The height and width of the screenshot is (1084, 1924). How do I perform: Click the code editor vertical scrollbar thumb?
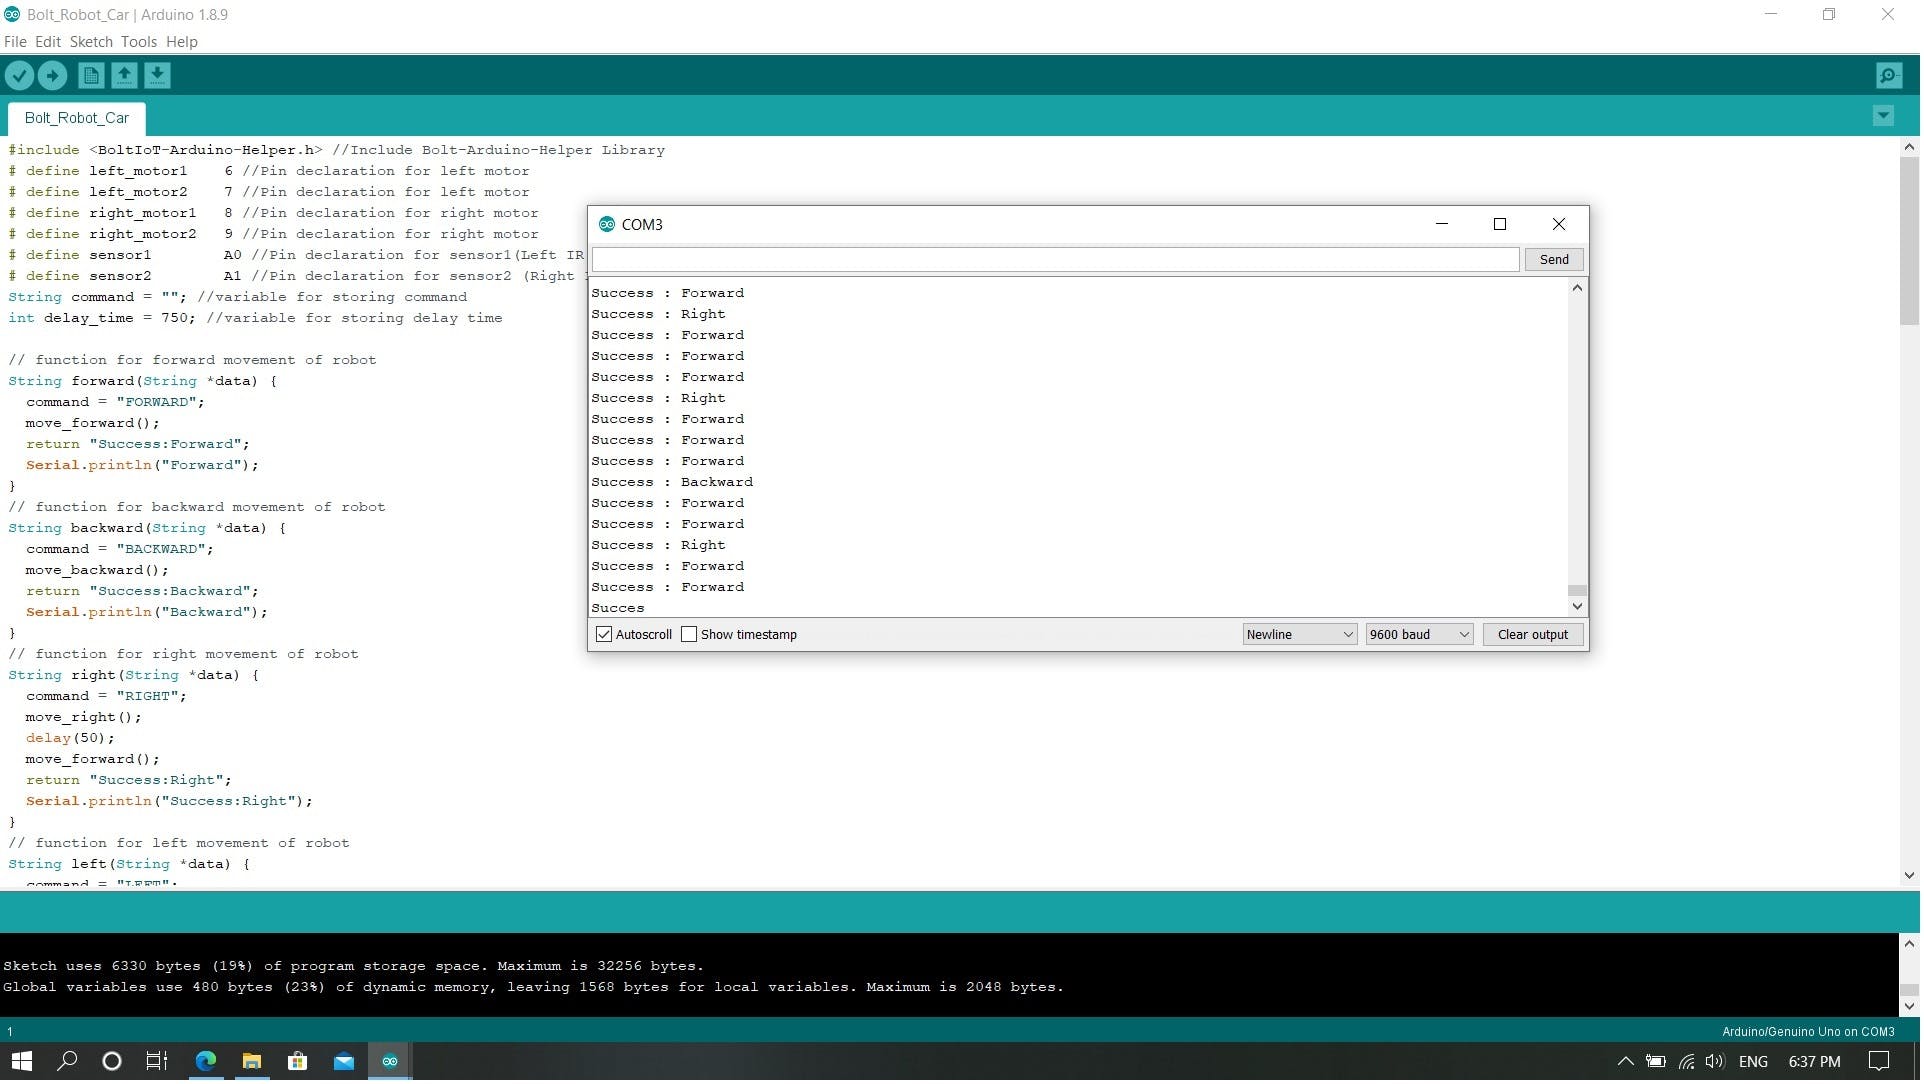tap(1909, 241)
